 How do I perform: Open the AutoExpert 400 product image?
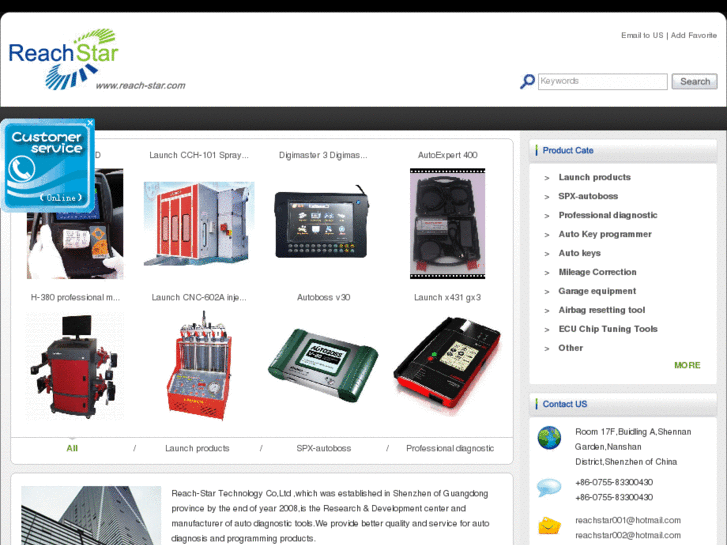447,224
